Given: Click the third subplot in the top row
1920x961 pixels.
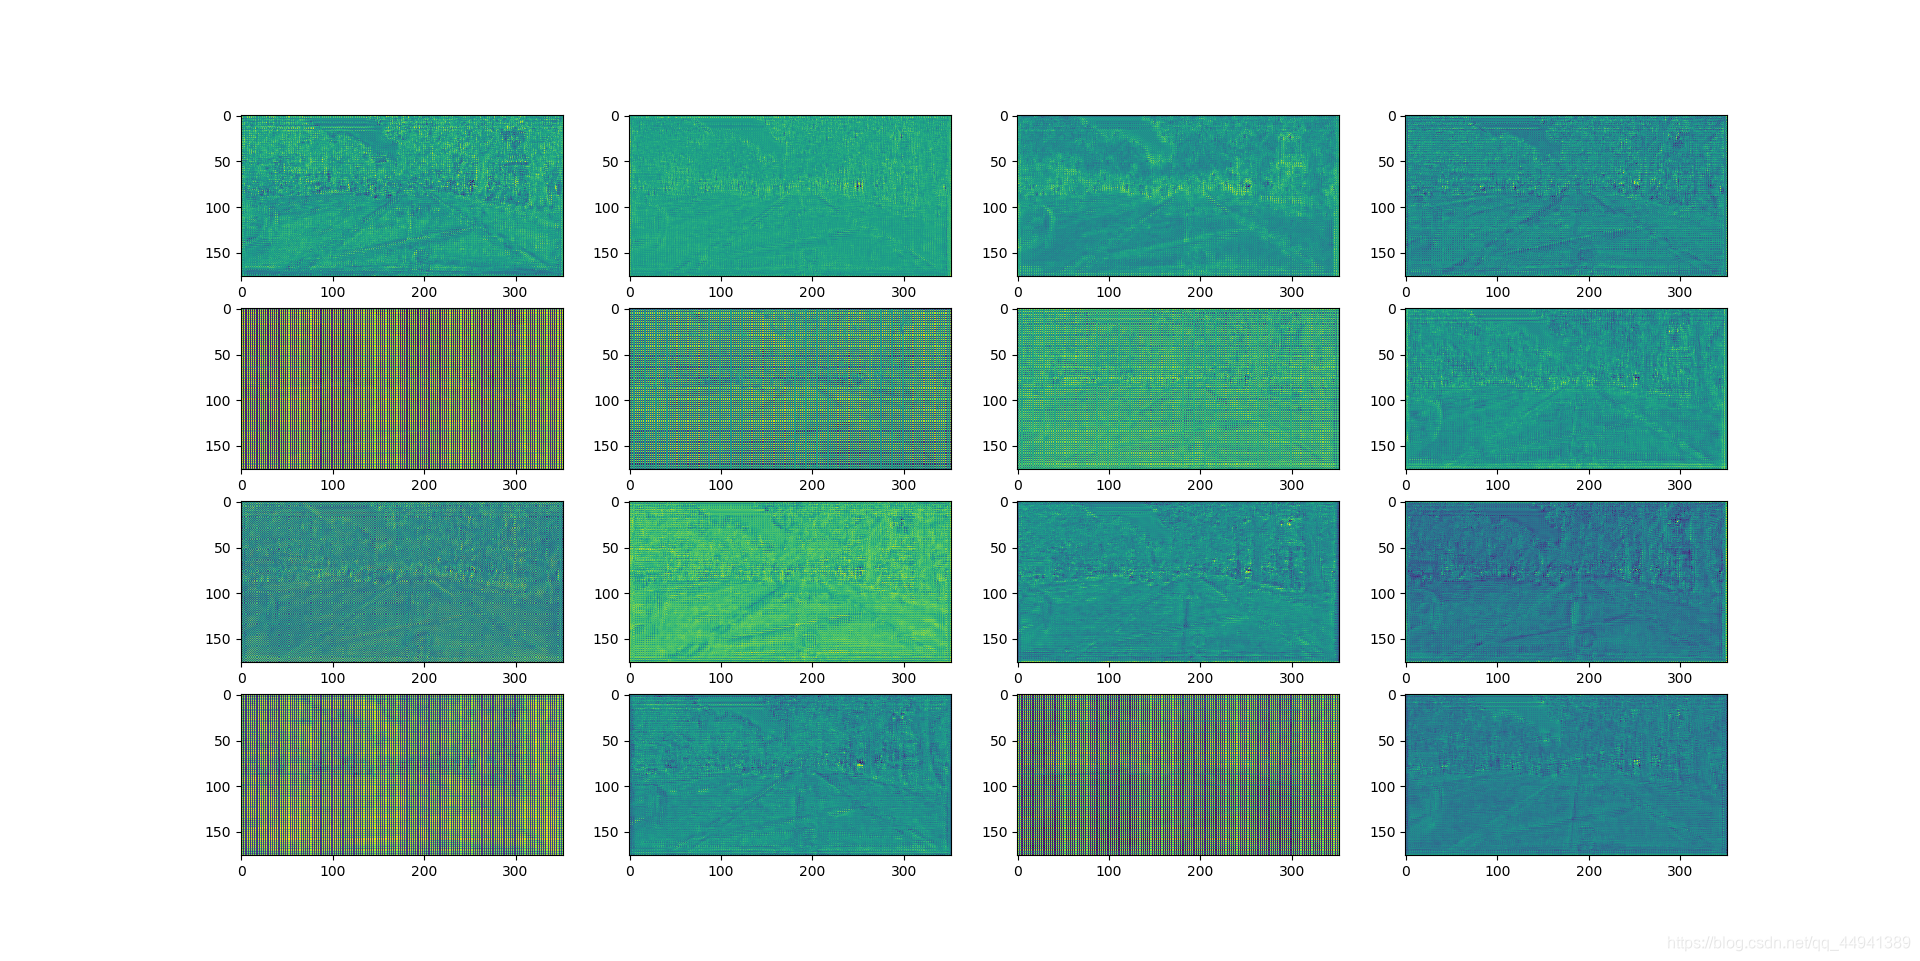Looking at the screenshot, I should 1178,196.
